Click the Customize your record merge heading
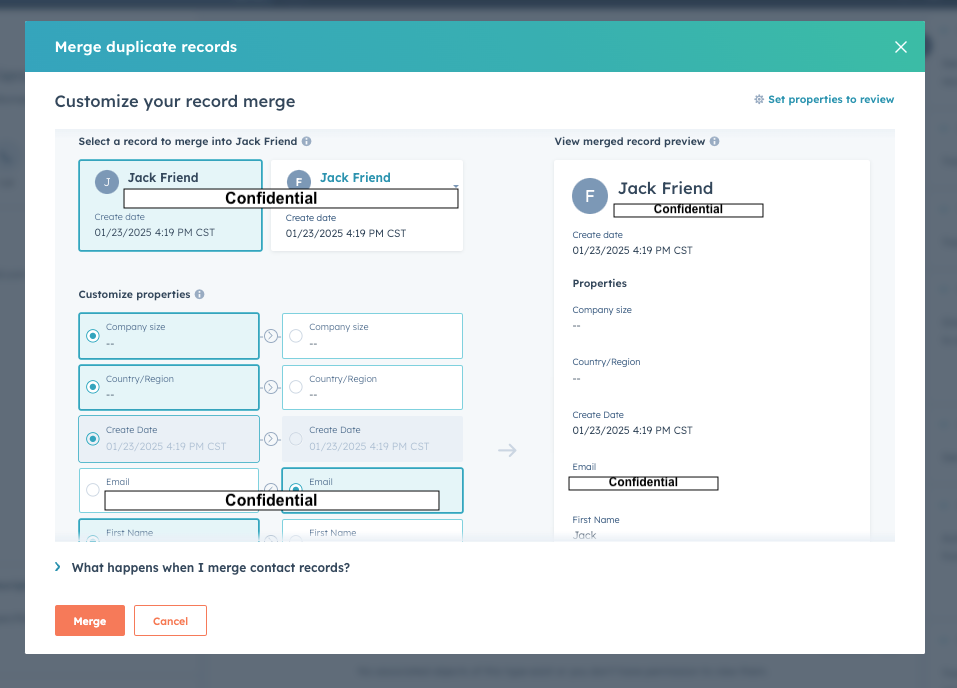Screen dimensions: 957x688 tap(175, 101)
